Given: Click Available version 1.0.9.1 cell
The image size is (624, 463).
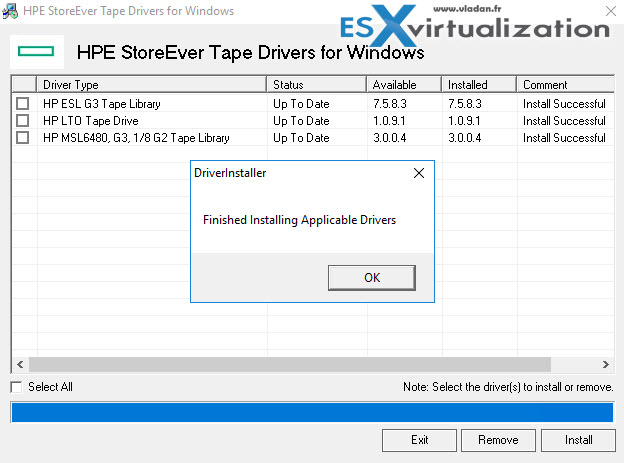Looking at the screenshot, I should [389, 121].
